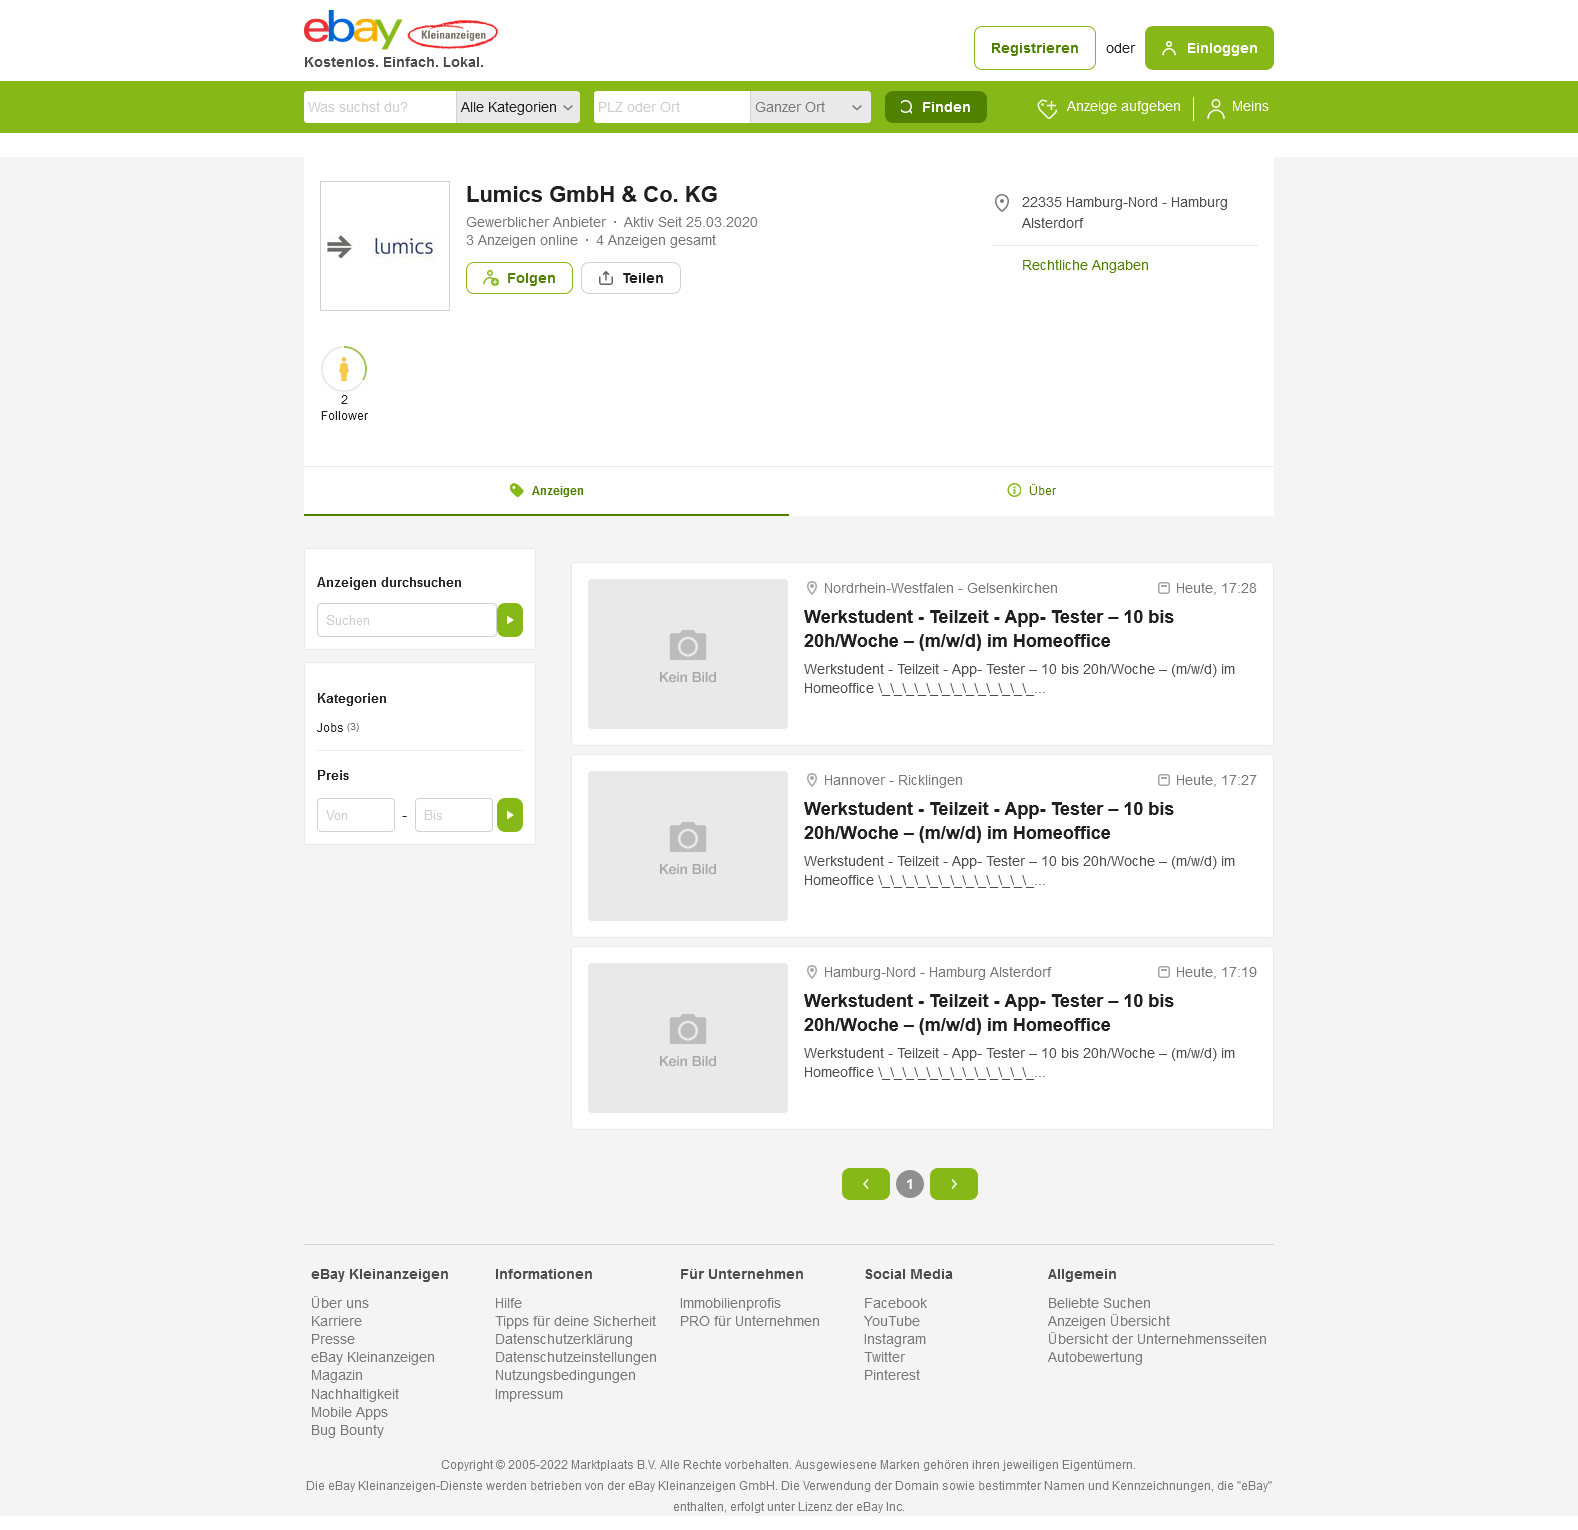Open the Datenschutzerklärung footer link
This screenshot has width=1578, height=1530.
pos(564,1339)
